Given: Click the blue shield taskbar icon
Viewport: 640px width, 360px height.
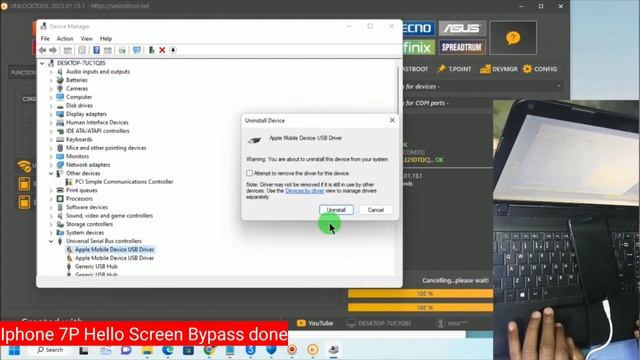Looking at the screenshot, I should click(x=271, y=350).
